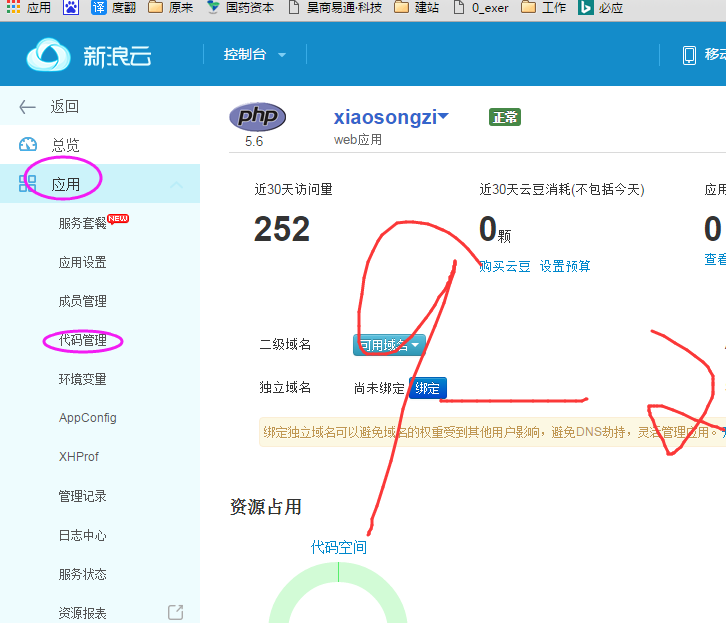Open the 0_exer bookmark
The width and height of the screenshot is (726, 623).
(x=481, y=7)
